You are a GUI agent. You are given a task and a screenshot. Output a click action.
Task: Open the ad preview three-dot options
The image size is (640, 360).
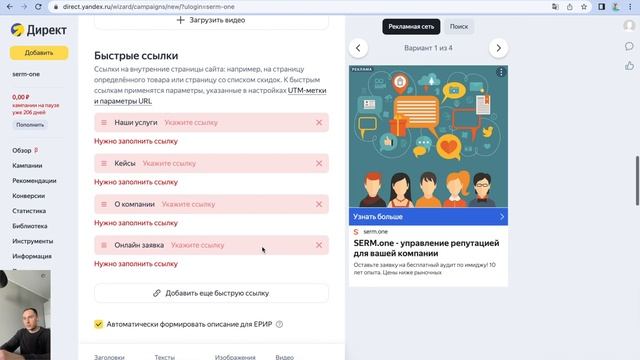pyautogui.click(x=501, y=72)
